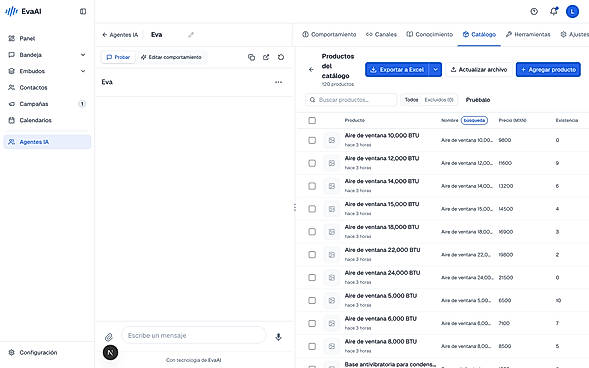The height and width of the screenshot is (368, 589).
Task: Open image placeholder for Aire de ventana 6,000 BTU
Action: tap(332, 323)
